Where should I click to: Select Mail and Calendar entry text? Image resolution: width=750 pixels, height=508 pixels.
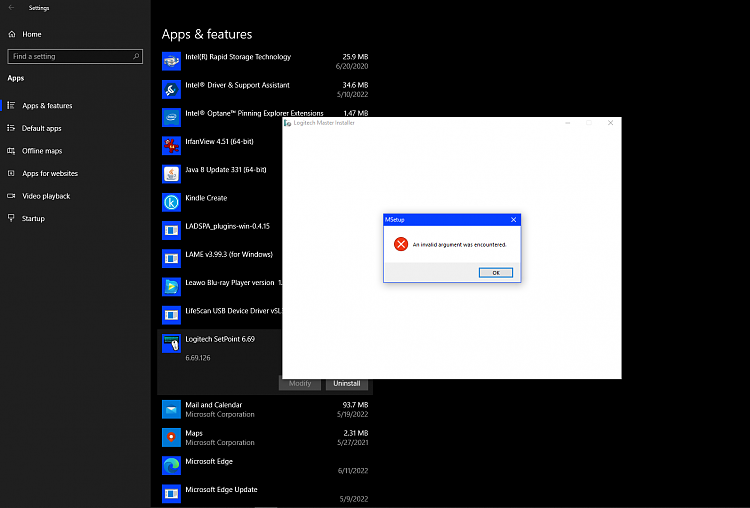(214, 405)
